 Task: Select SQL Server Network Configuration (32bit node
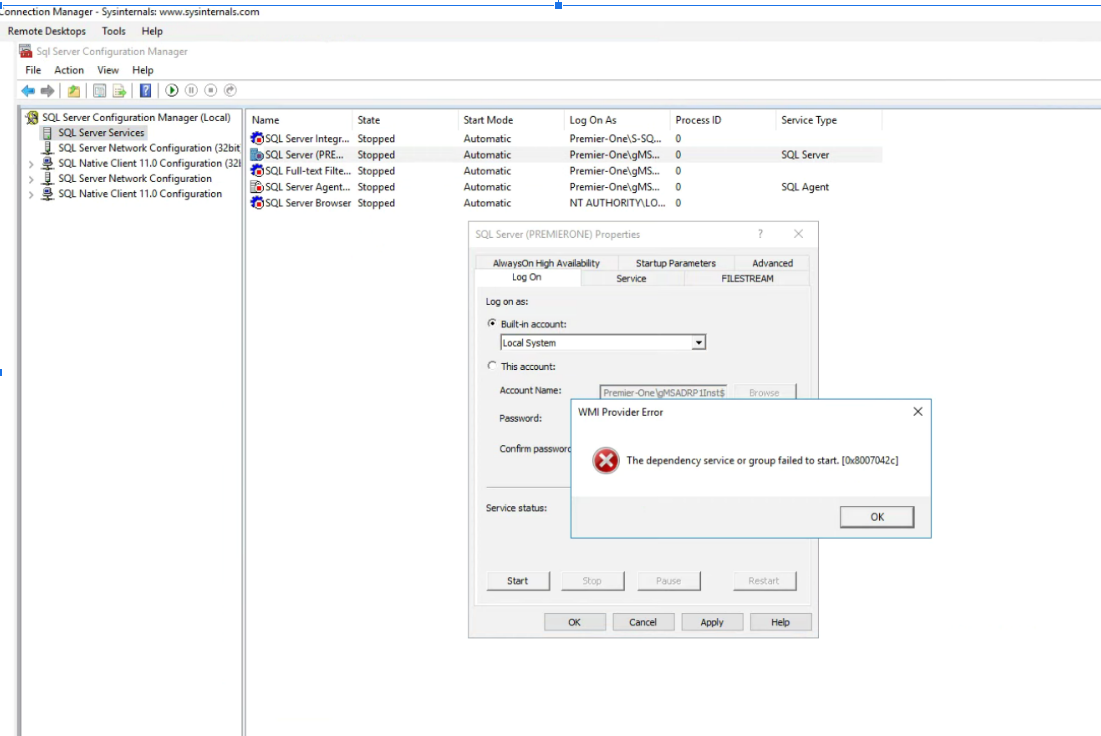tap(149, 148)
